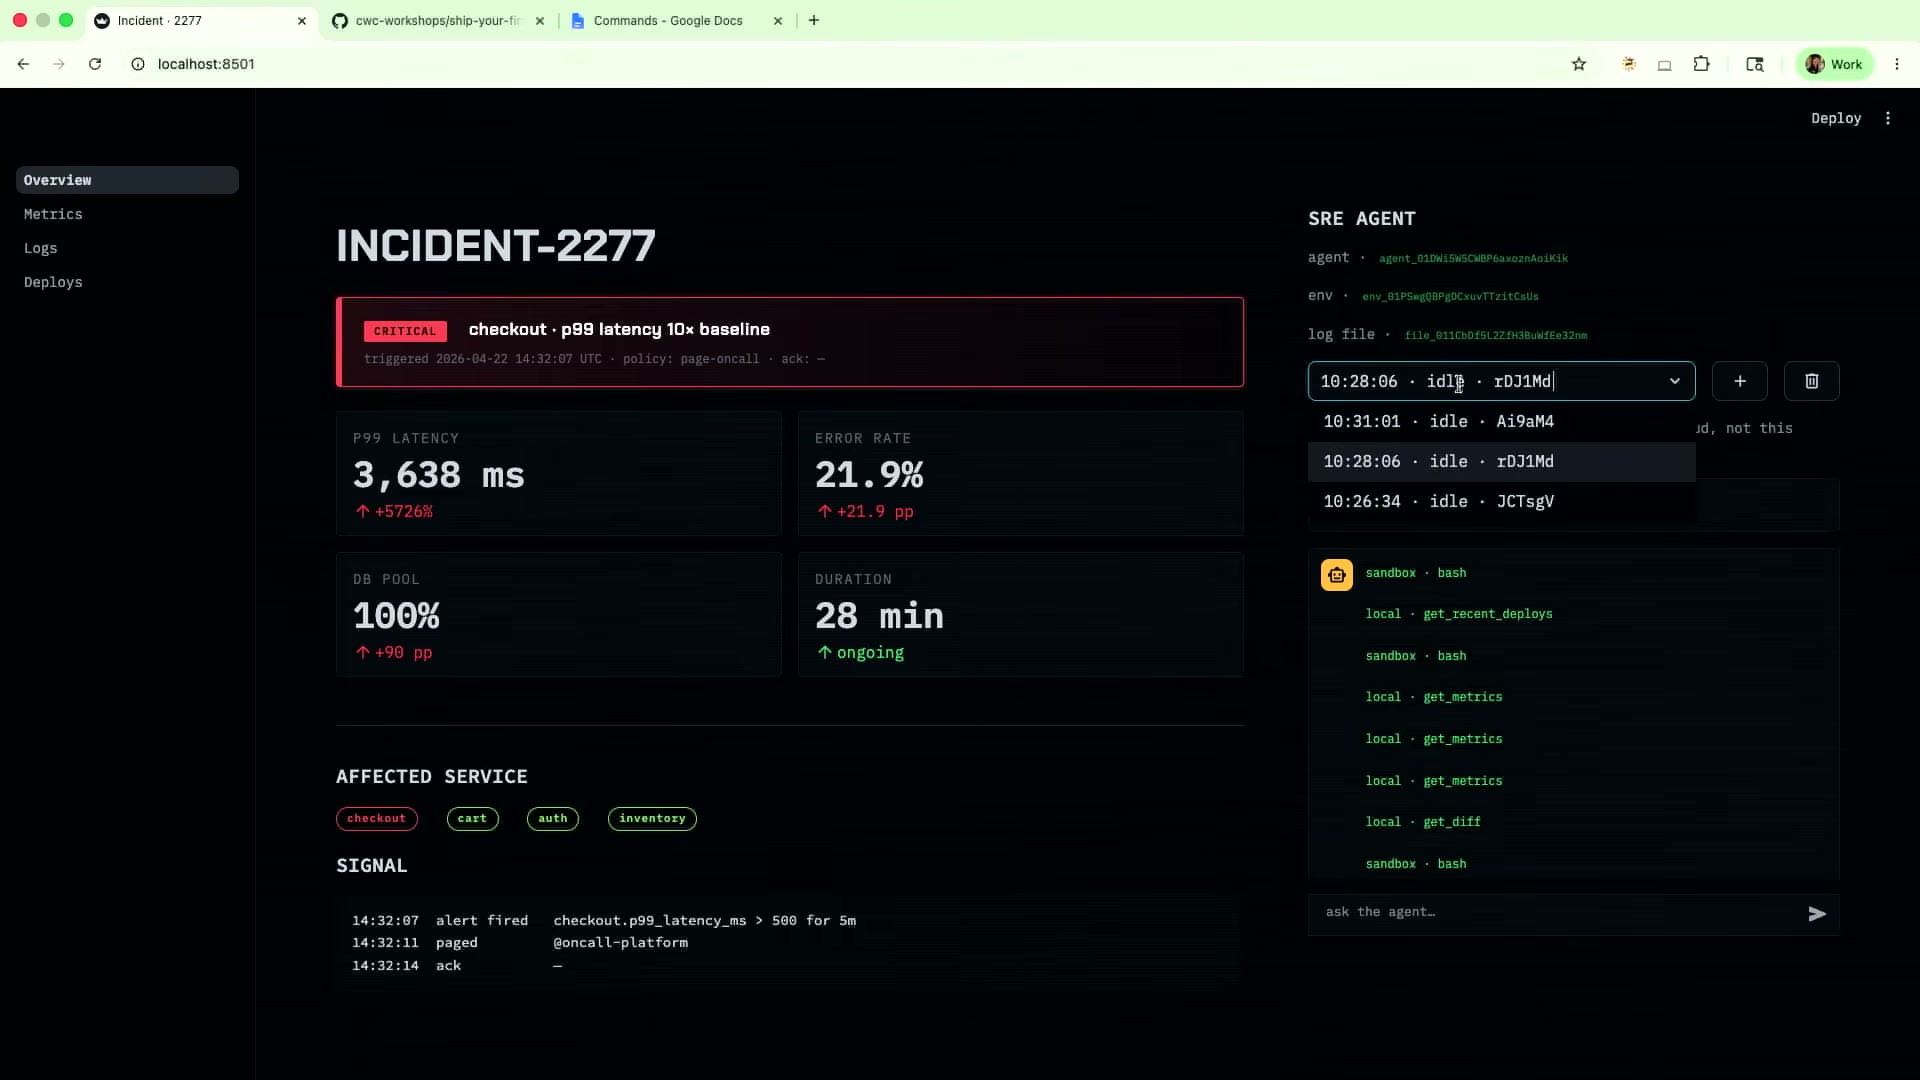
Task: Click the inventory service tag
Action: 652,818
